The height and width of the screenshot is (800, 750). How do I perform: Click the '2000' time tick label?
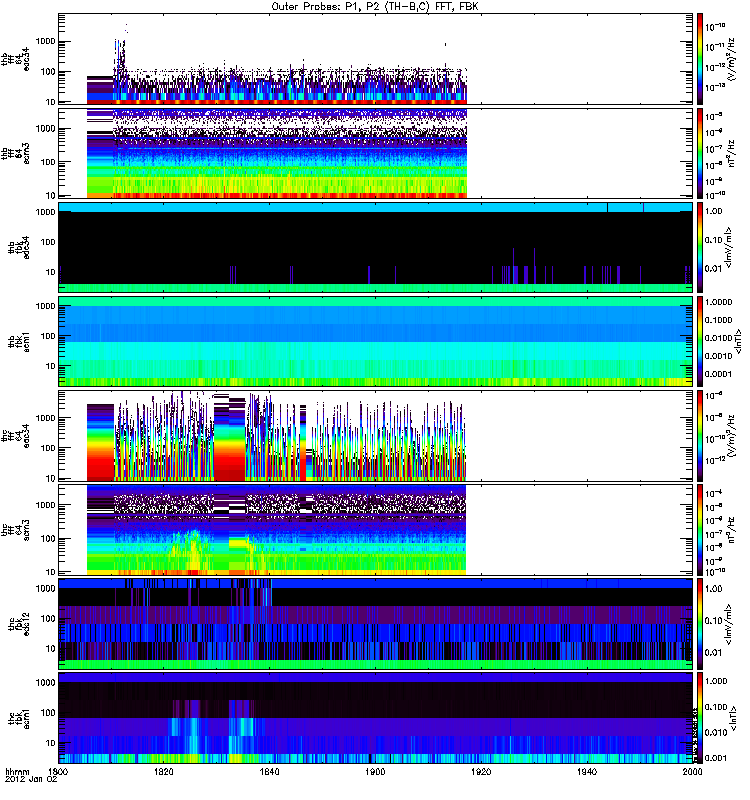coord(692,771)
